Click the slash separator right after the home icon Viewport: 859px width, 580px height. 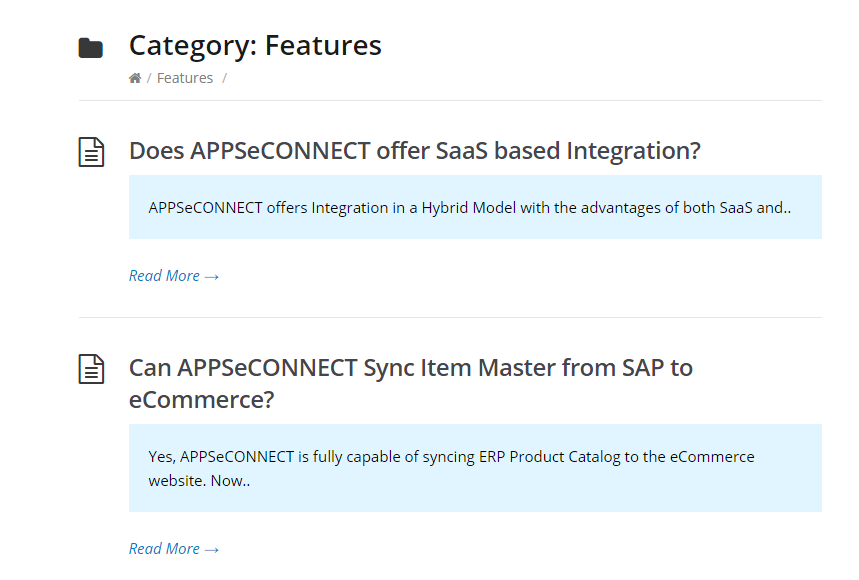point(148,78)
